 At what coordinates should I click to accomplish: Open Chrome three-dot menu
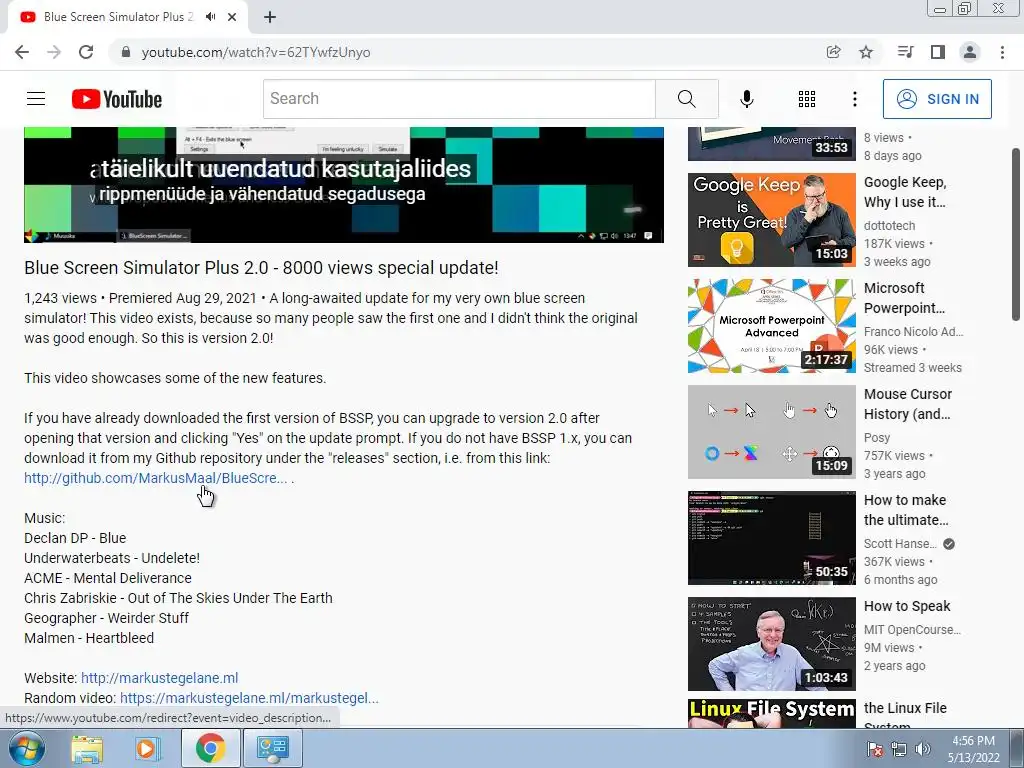click(x=1002, y=52)
